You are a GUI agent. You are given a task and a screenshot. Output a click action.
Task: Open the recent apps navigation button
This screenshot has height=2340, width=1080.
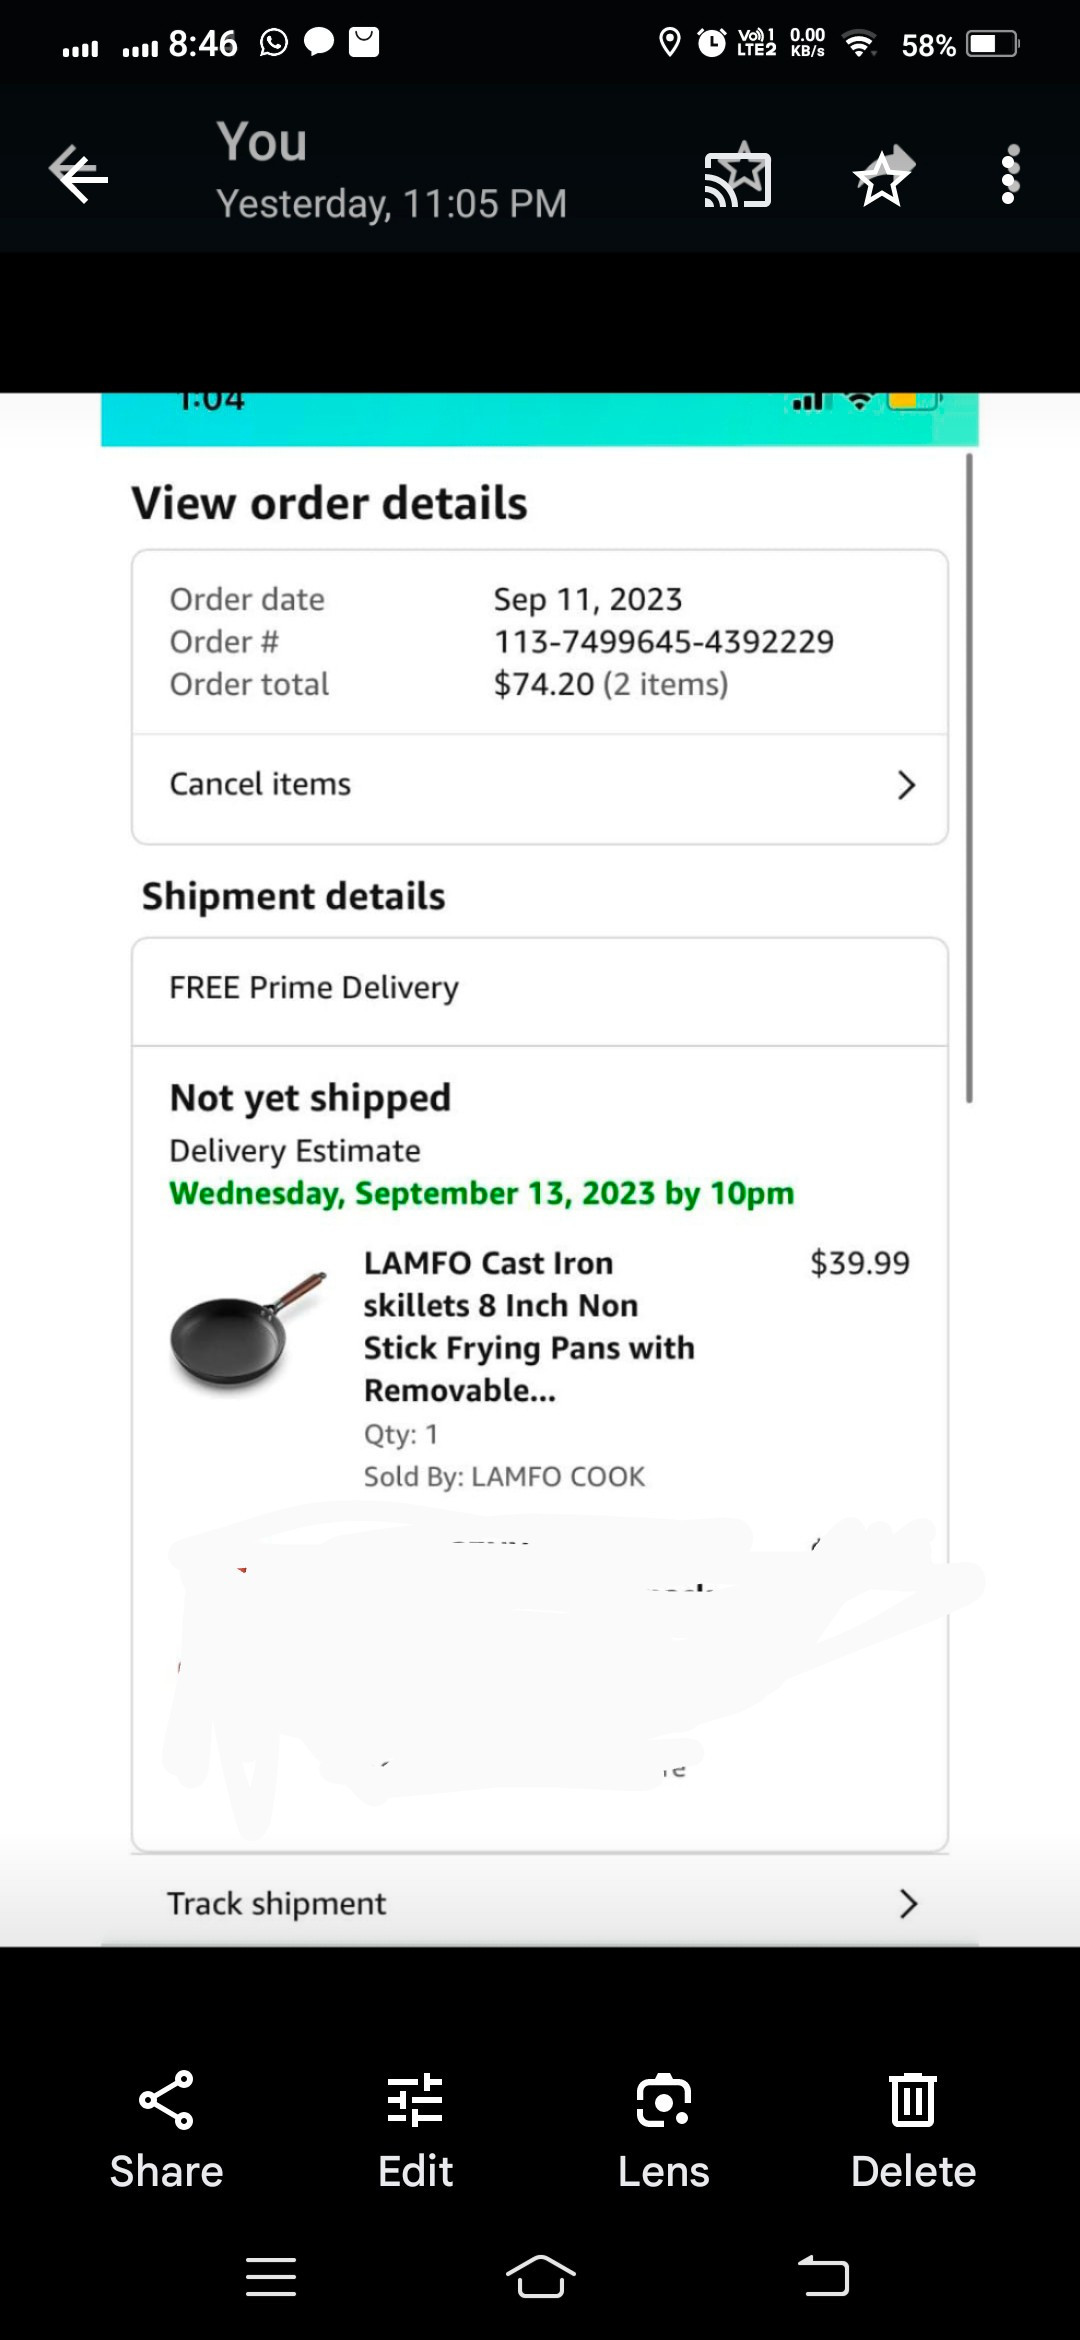[x=271, y=2277]
